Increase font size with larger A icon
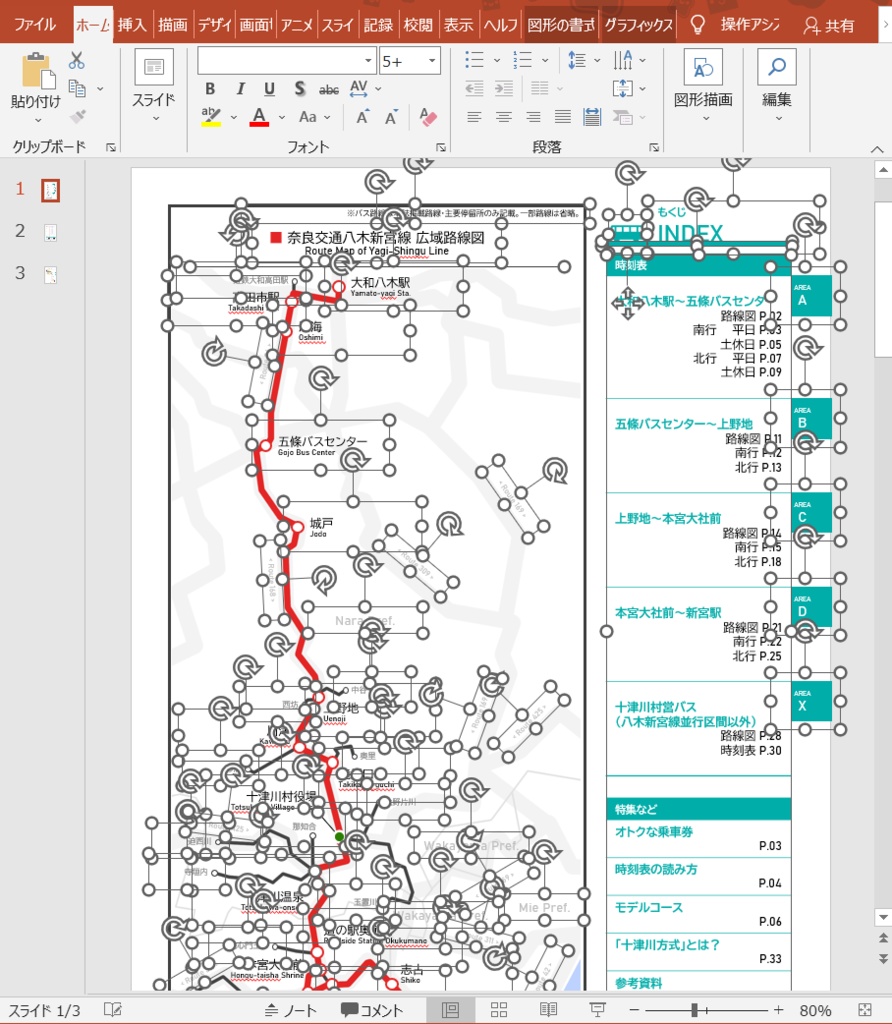Image resolution: width=892 pixels, height=1024 pixels. pyautogui.click(x=362, y=118)
